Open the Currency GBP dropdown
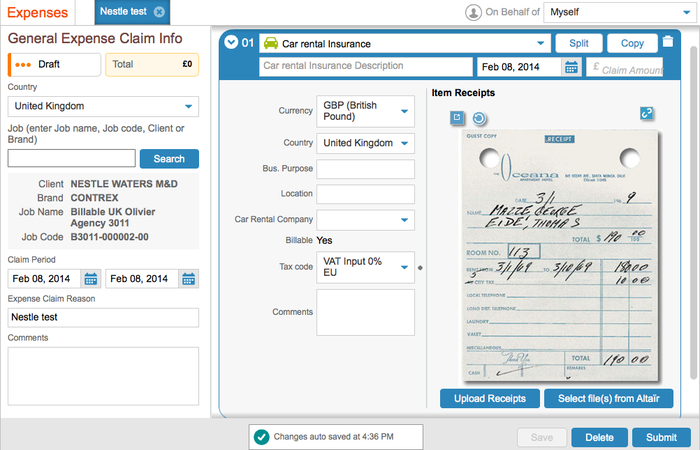700x450 pixels. (x=365, y=111)
